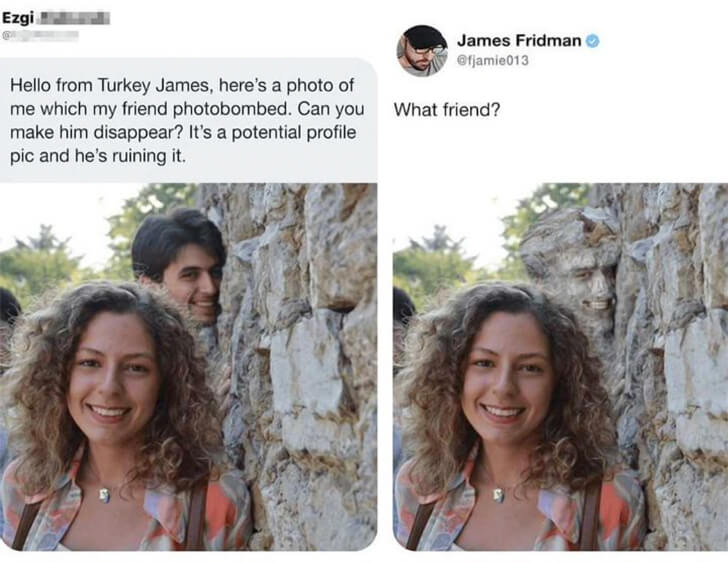Click the blue verified badge

[x=593, y=40]
